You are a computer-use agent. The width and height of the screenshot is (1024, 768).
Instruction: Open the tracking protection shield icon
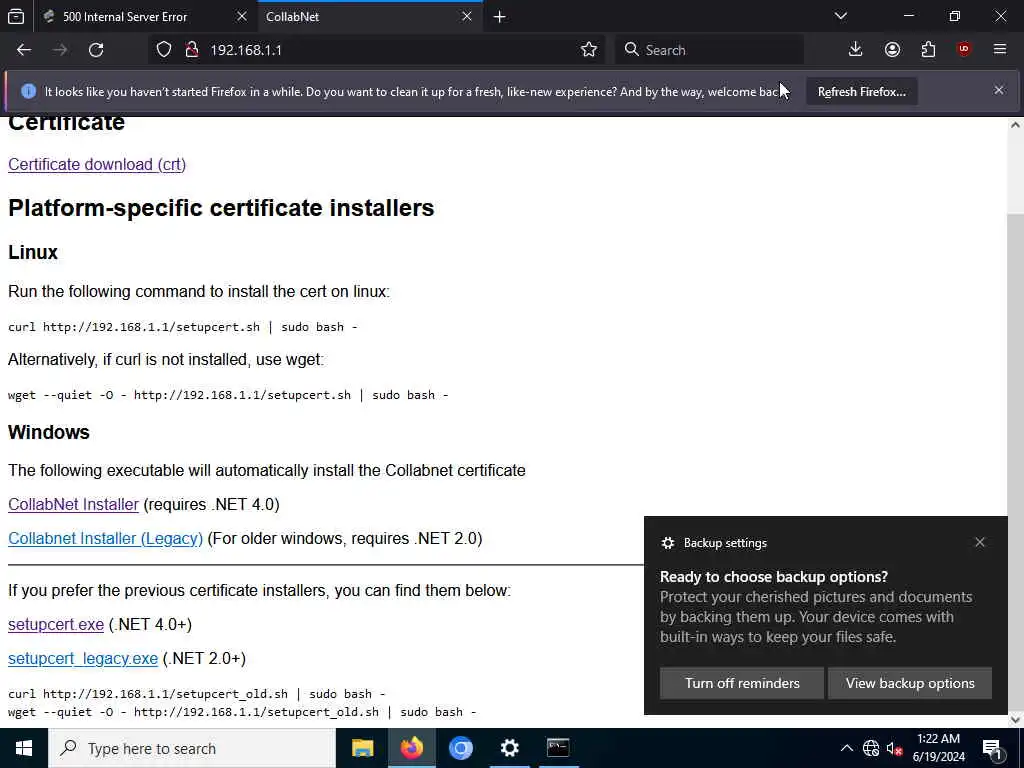[x=164, y=50]
